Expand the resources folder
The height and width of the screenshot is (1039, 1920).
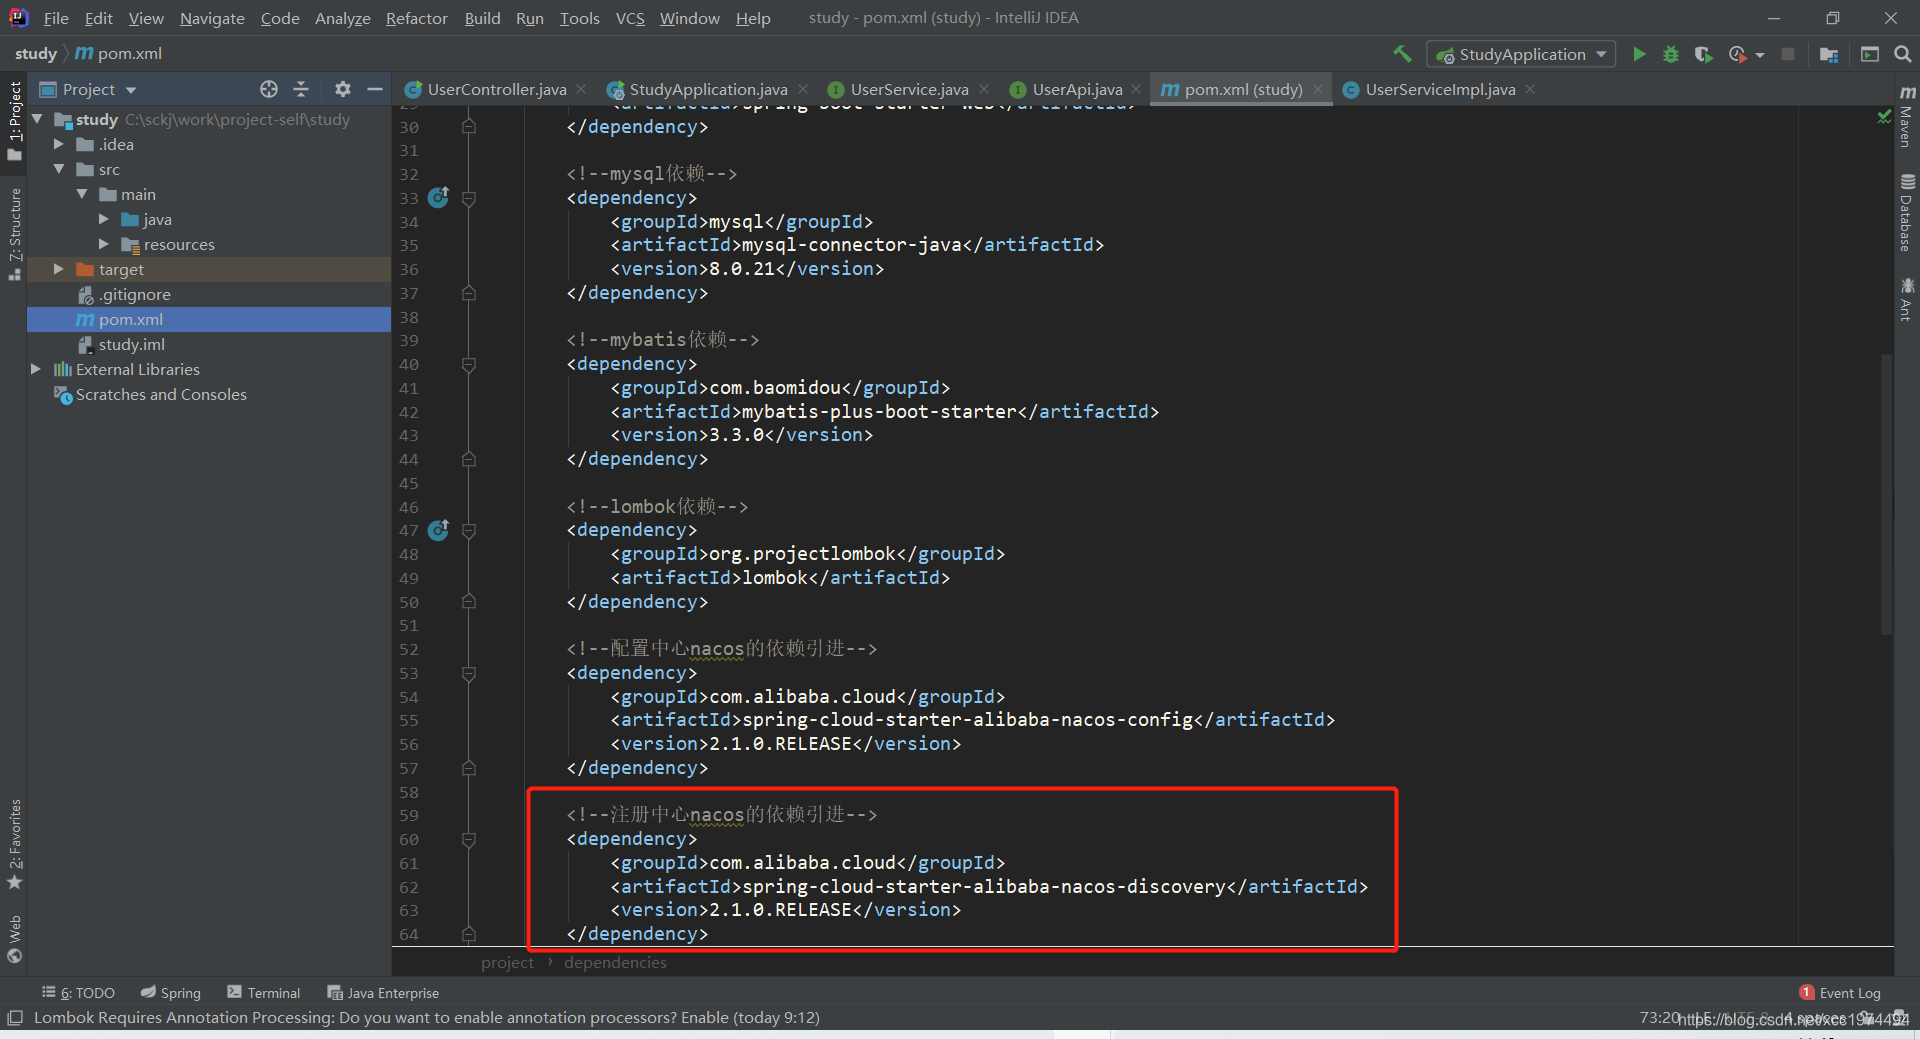(104, 244)
